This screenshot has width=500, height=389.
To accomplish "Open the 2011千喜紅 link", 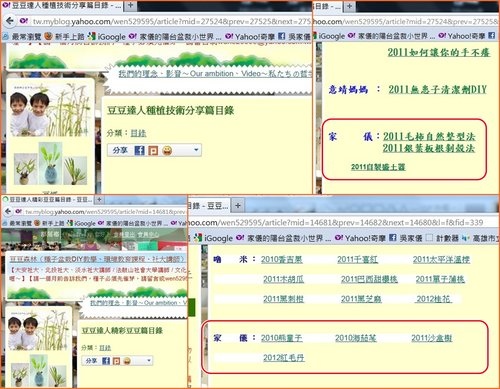I will click(357, 259).
